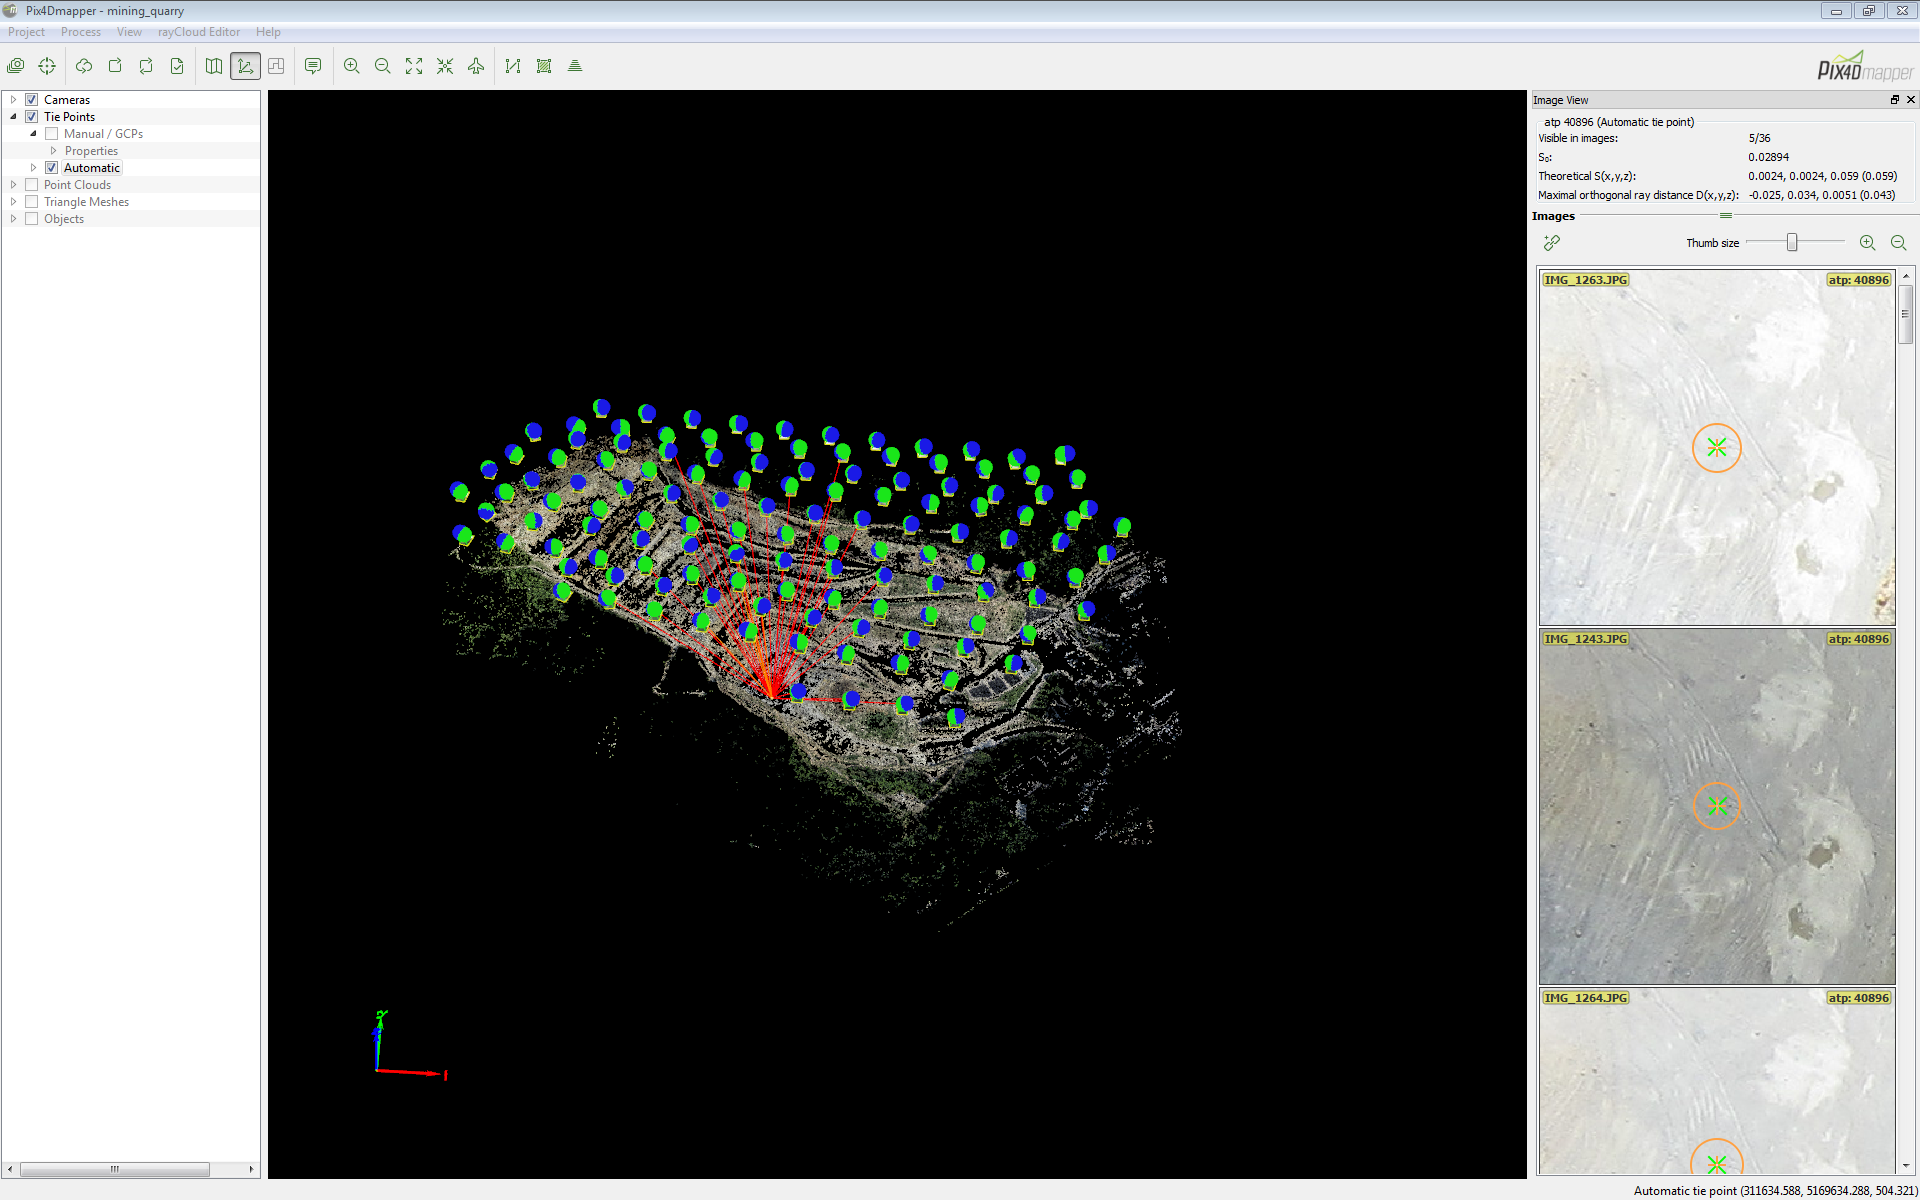Click the airplane navigation mode icon
The height and width of the screenshot is (1200, 1920).
pyautogui.click(x=476, y=66)
